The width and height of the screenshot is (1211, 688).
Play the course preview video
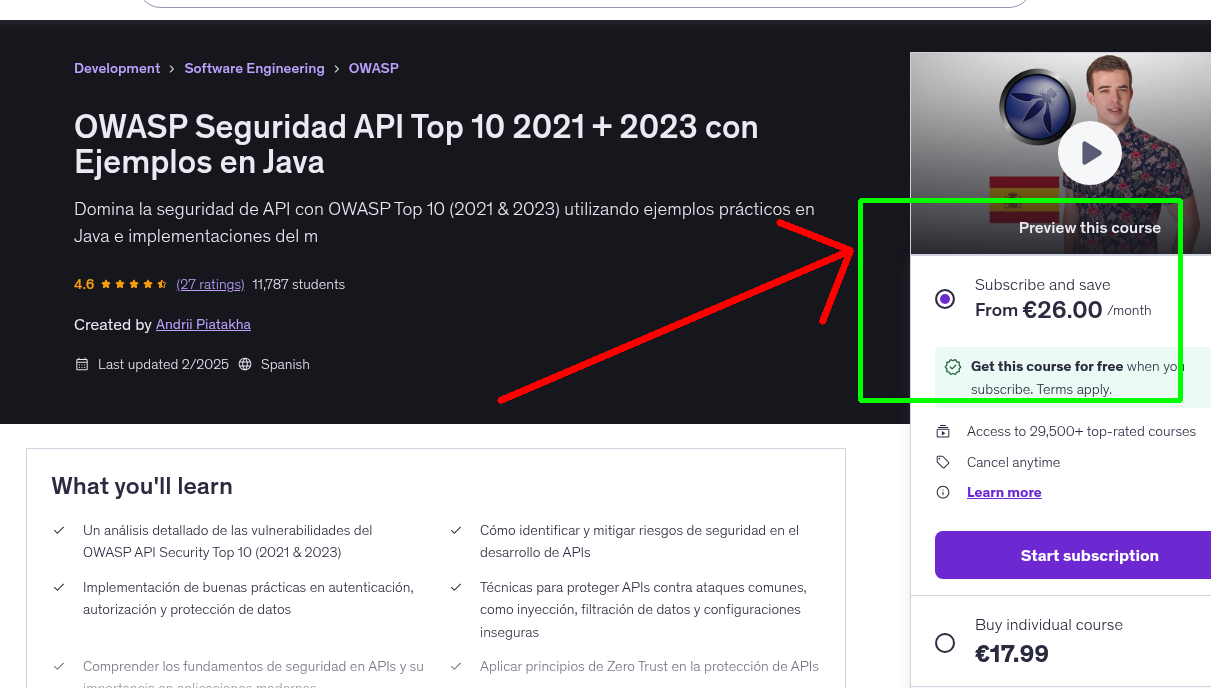[x=1090, y=153]
